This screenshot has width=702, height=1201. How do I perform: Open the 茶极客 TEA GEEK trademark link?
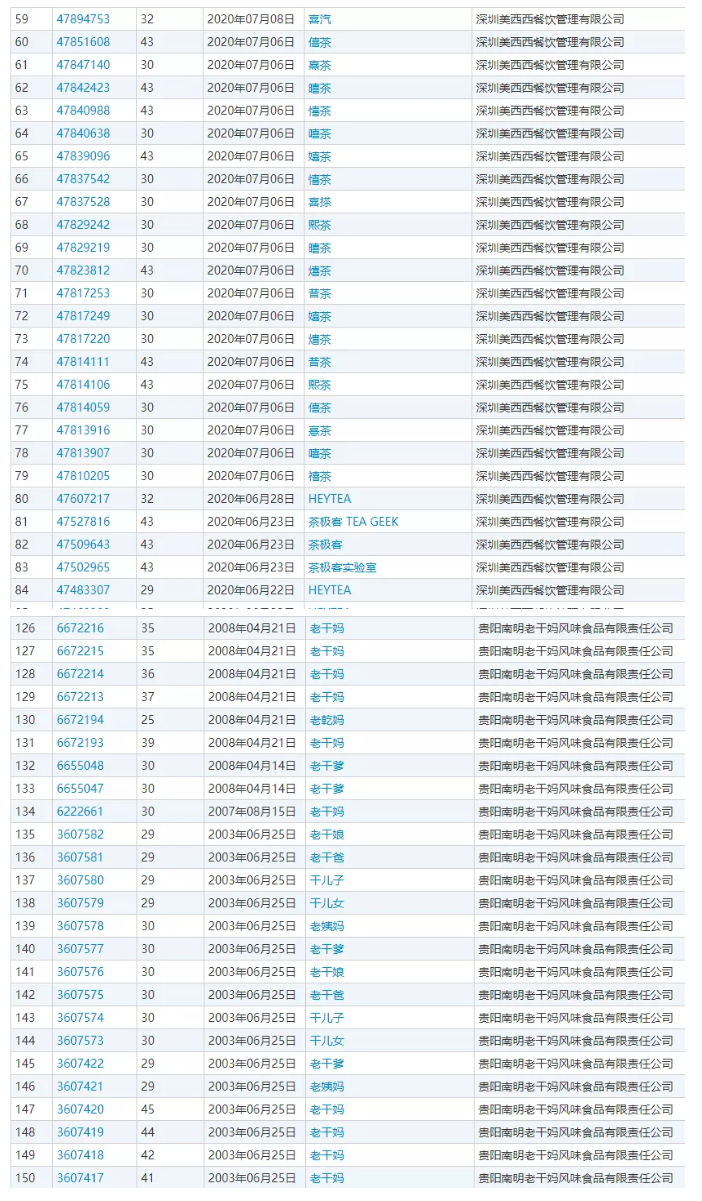pos(352,521)
